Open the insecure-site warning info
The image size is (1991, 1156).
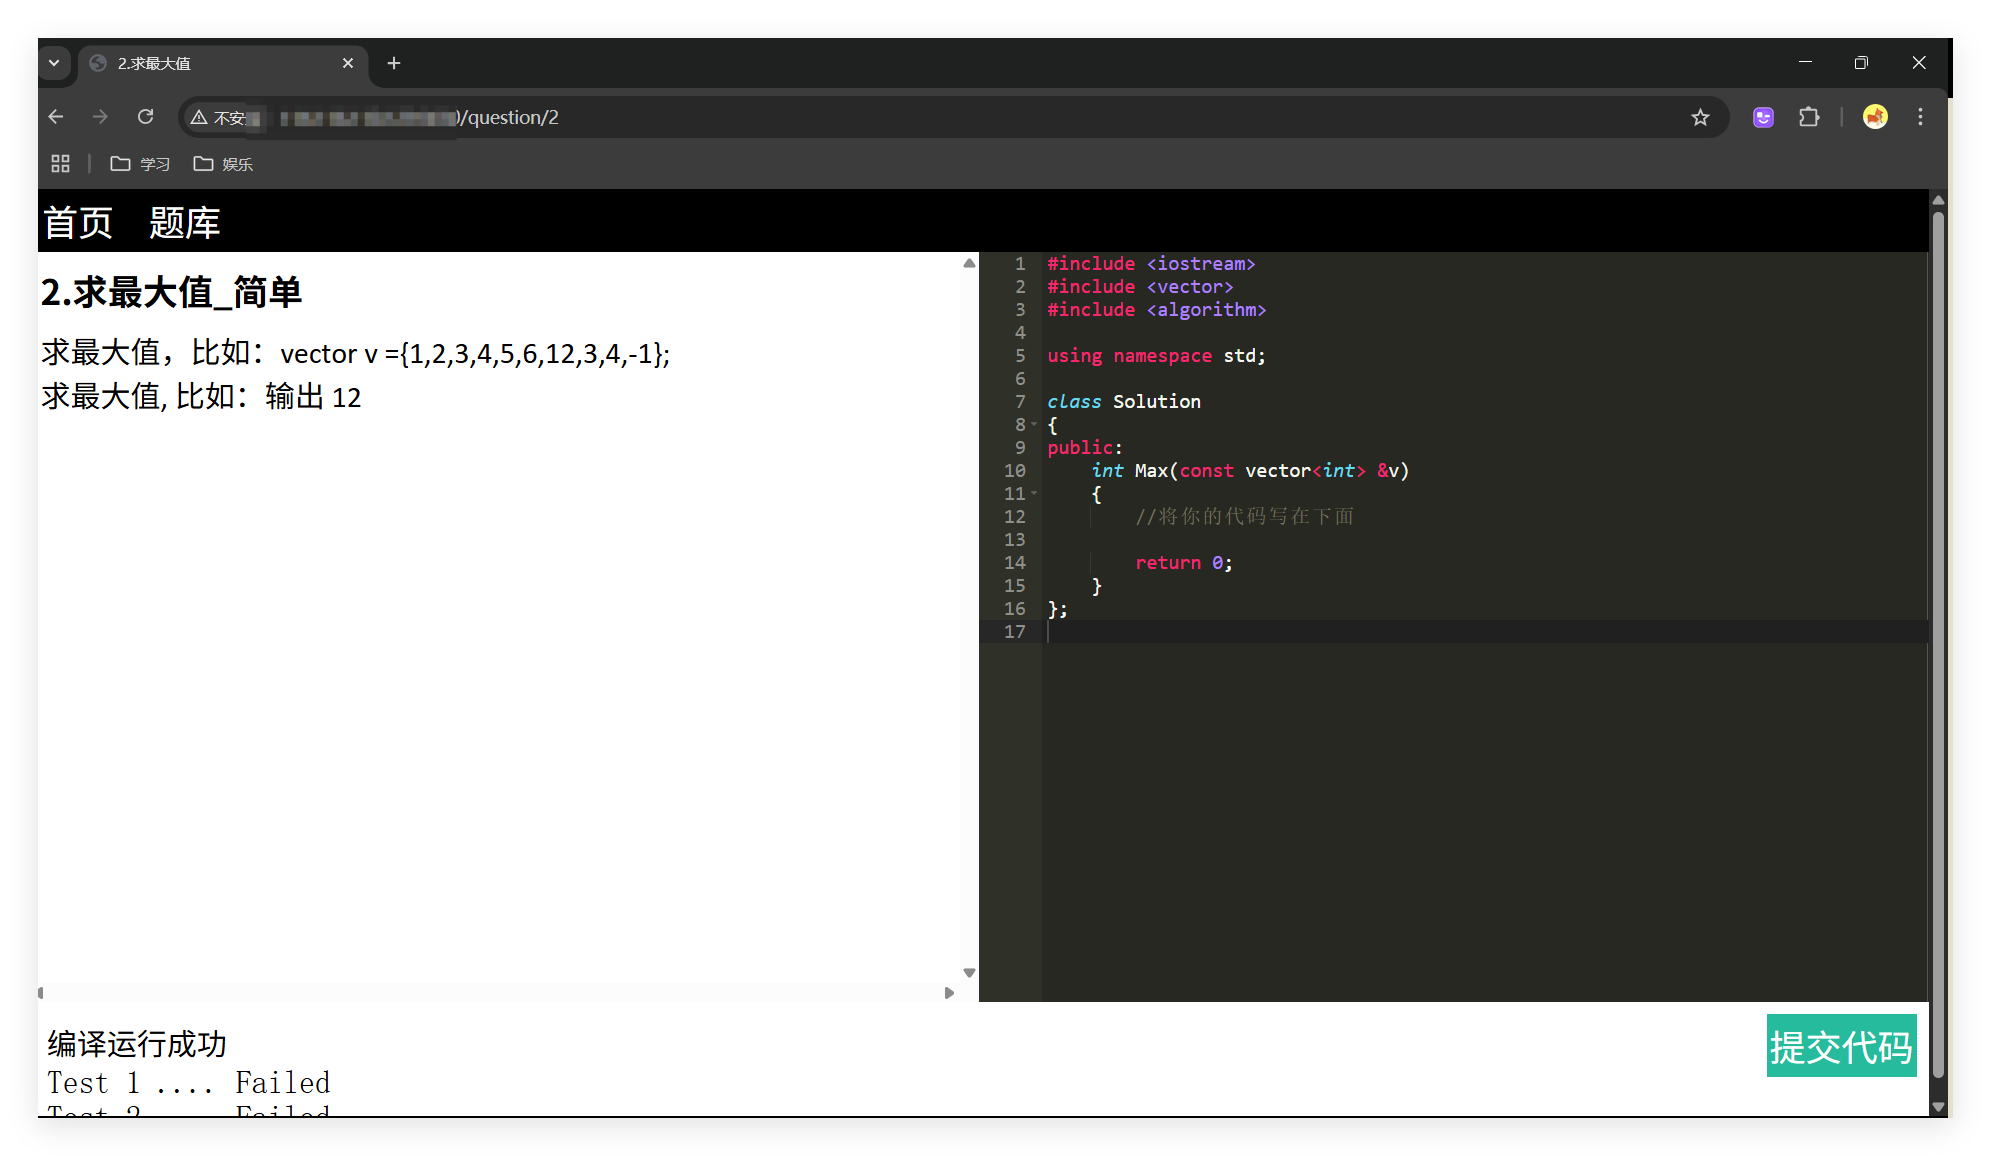(218, 118)
